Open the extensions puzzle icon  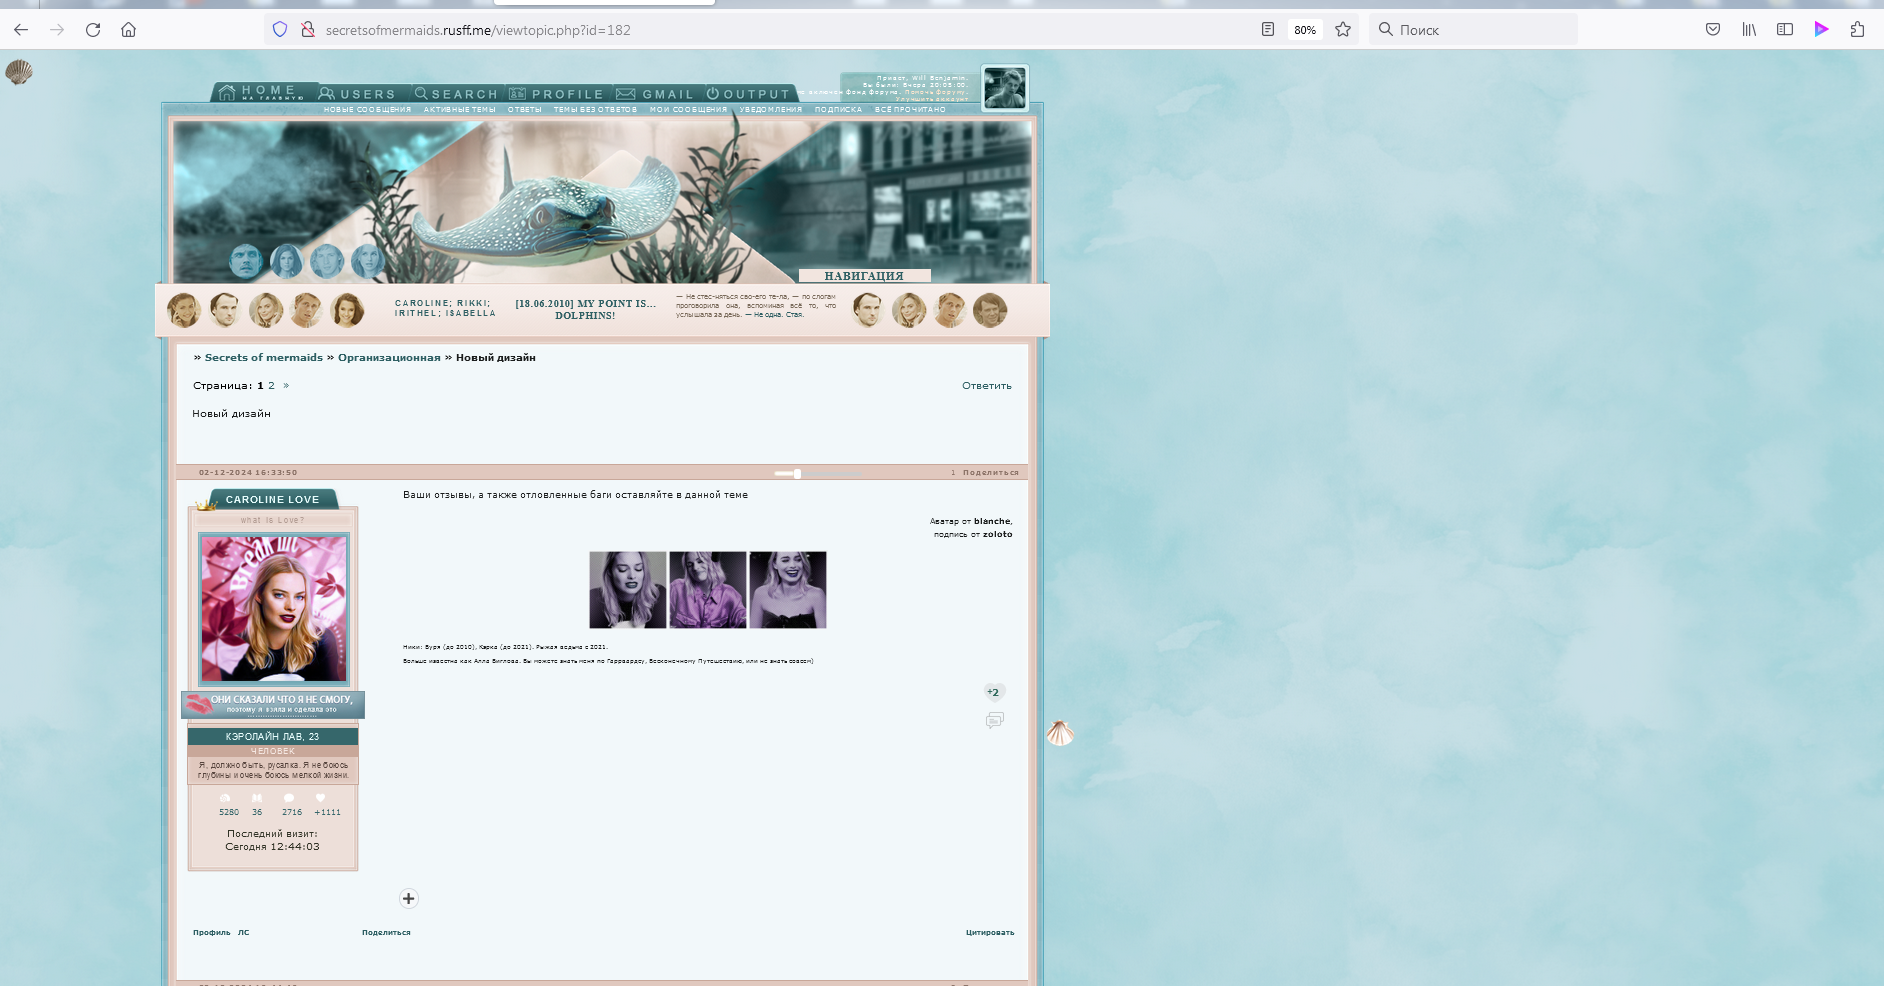coord(1857,30)
